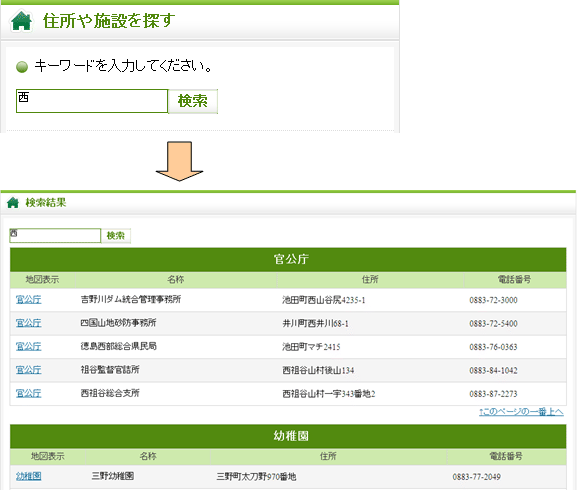
Task: Click the 電話番号 column header in 官公庁 table
Action: coord(515,279)
